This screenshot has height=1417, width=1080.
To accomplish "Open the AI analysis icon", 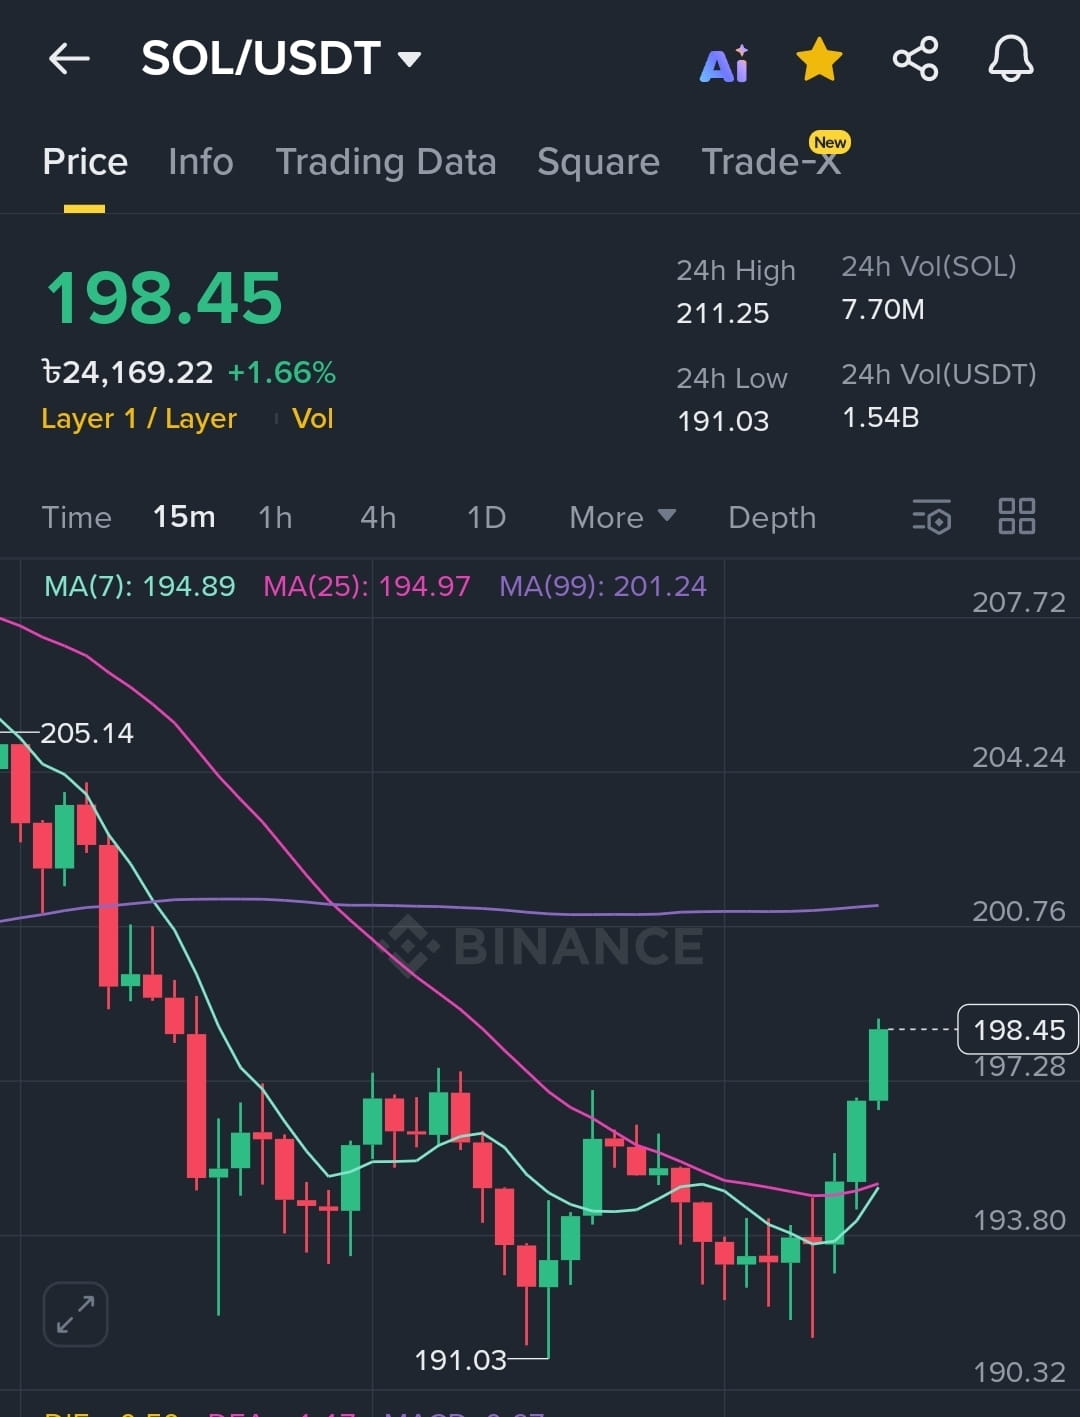I will [724, 62].
